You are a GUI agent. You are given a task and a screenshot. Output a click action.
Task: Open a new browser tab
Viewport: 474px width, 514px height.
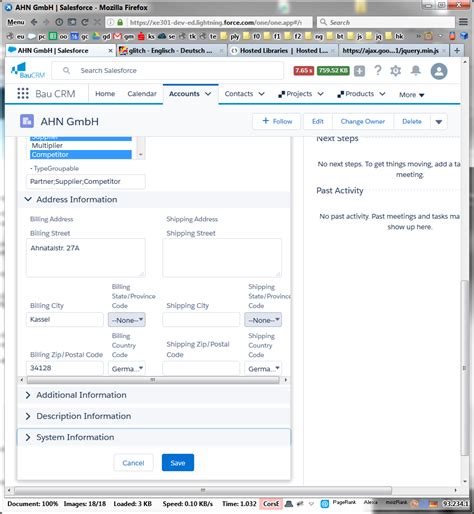point(457,51)
